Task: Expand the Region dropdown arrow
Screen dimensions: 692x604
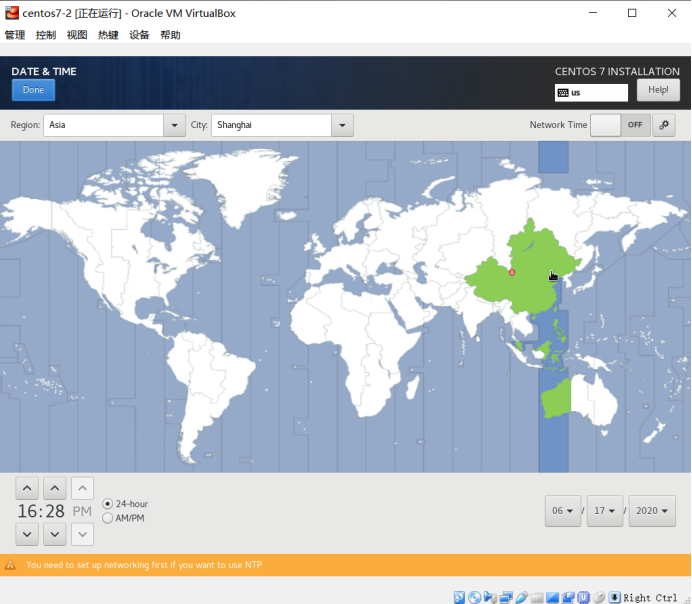Action: tap(174, 125)
